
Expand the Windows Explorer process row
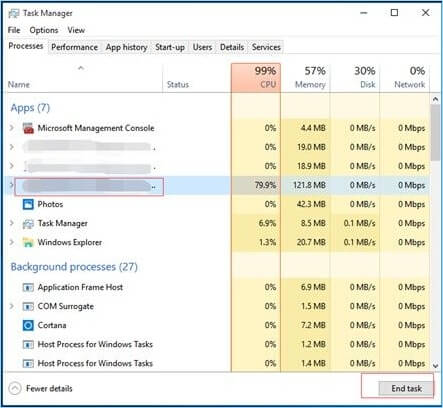coord(12,242)
